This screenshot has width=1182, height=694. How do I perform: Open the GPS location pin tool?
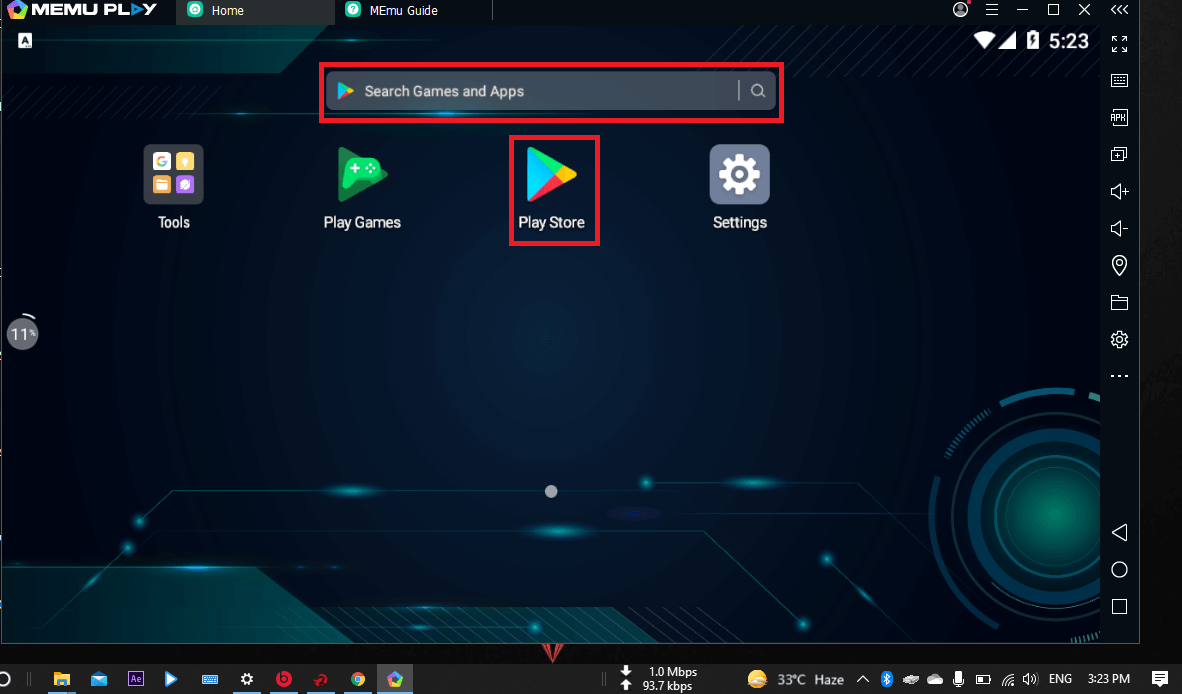1119,265
